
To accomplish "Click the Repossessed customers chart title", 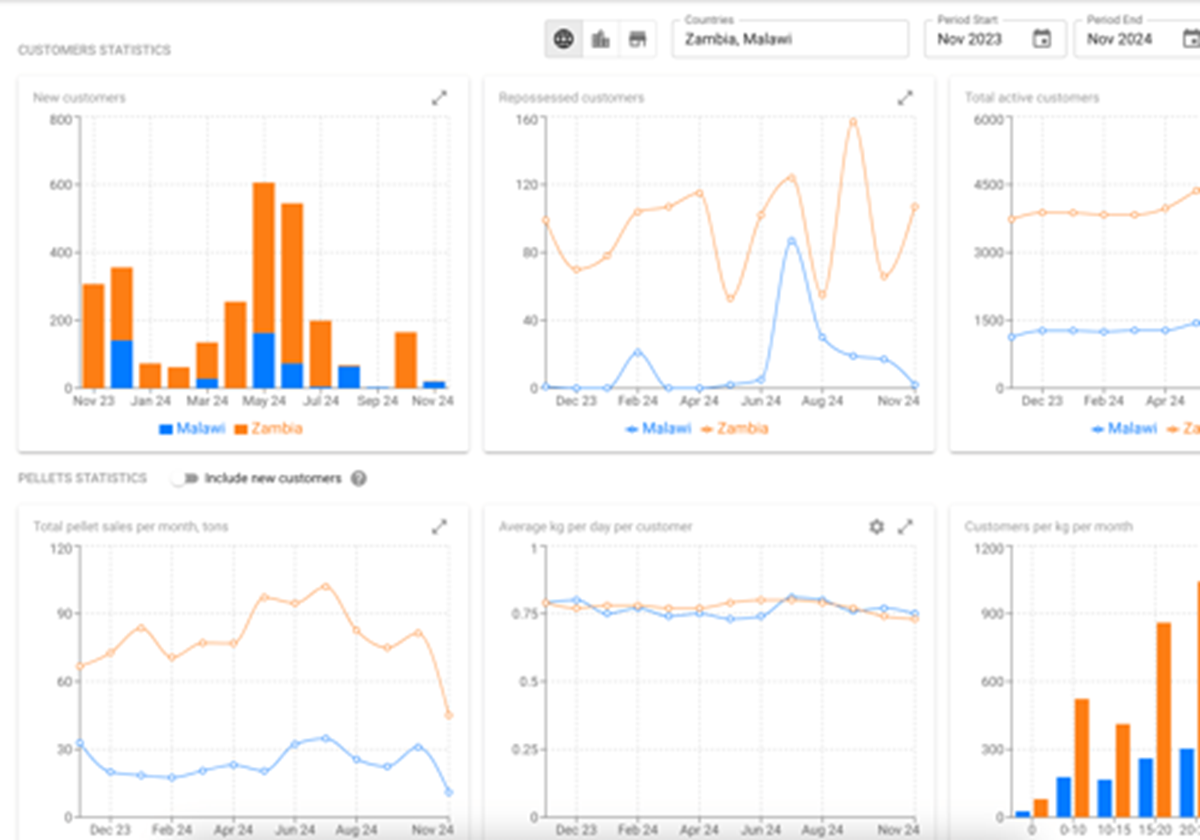I will pos(571,98).
